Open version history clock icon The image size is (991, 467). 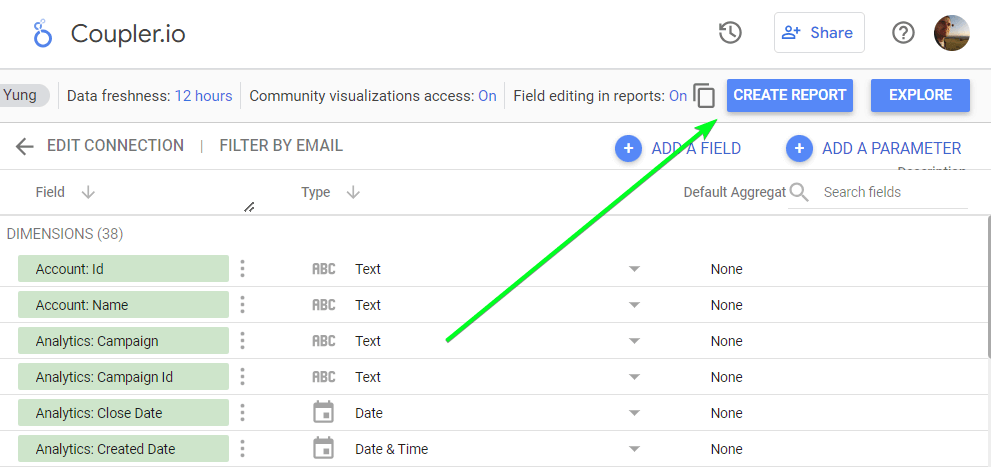pos(730,33)
